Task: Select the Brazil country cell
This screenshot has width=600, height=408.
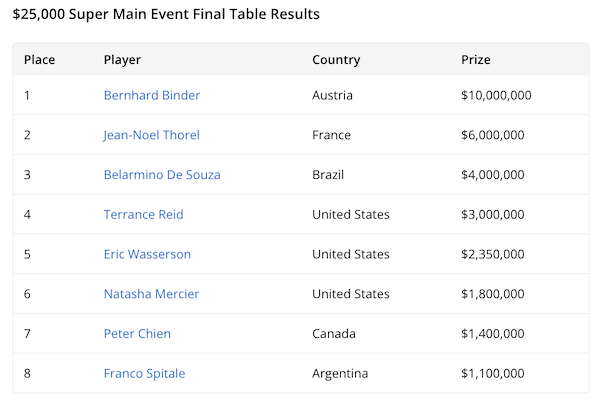Action: tap(328, 175)
